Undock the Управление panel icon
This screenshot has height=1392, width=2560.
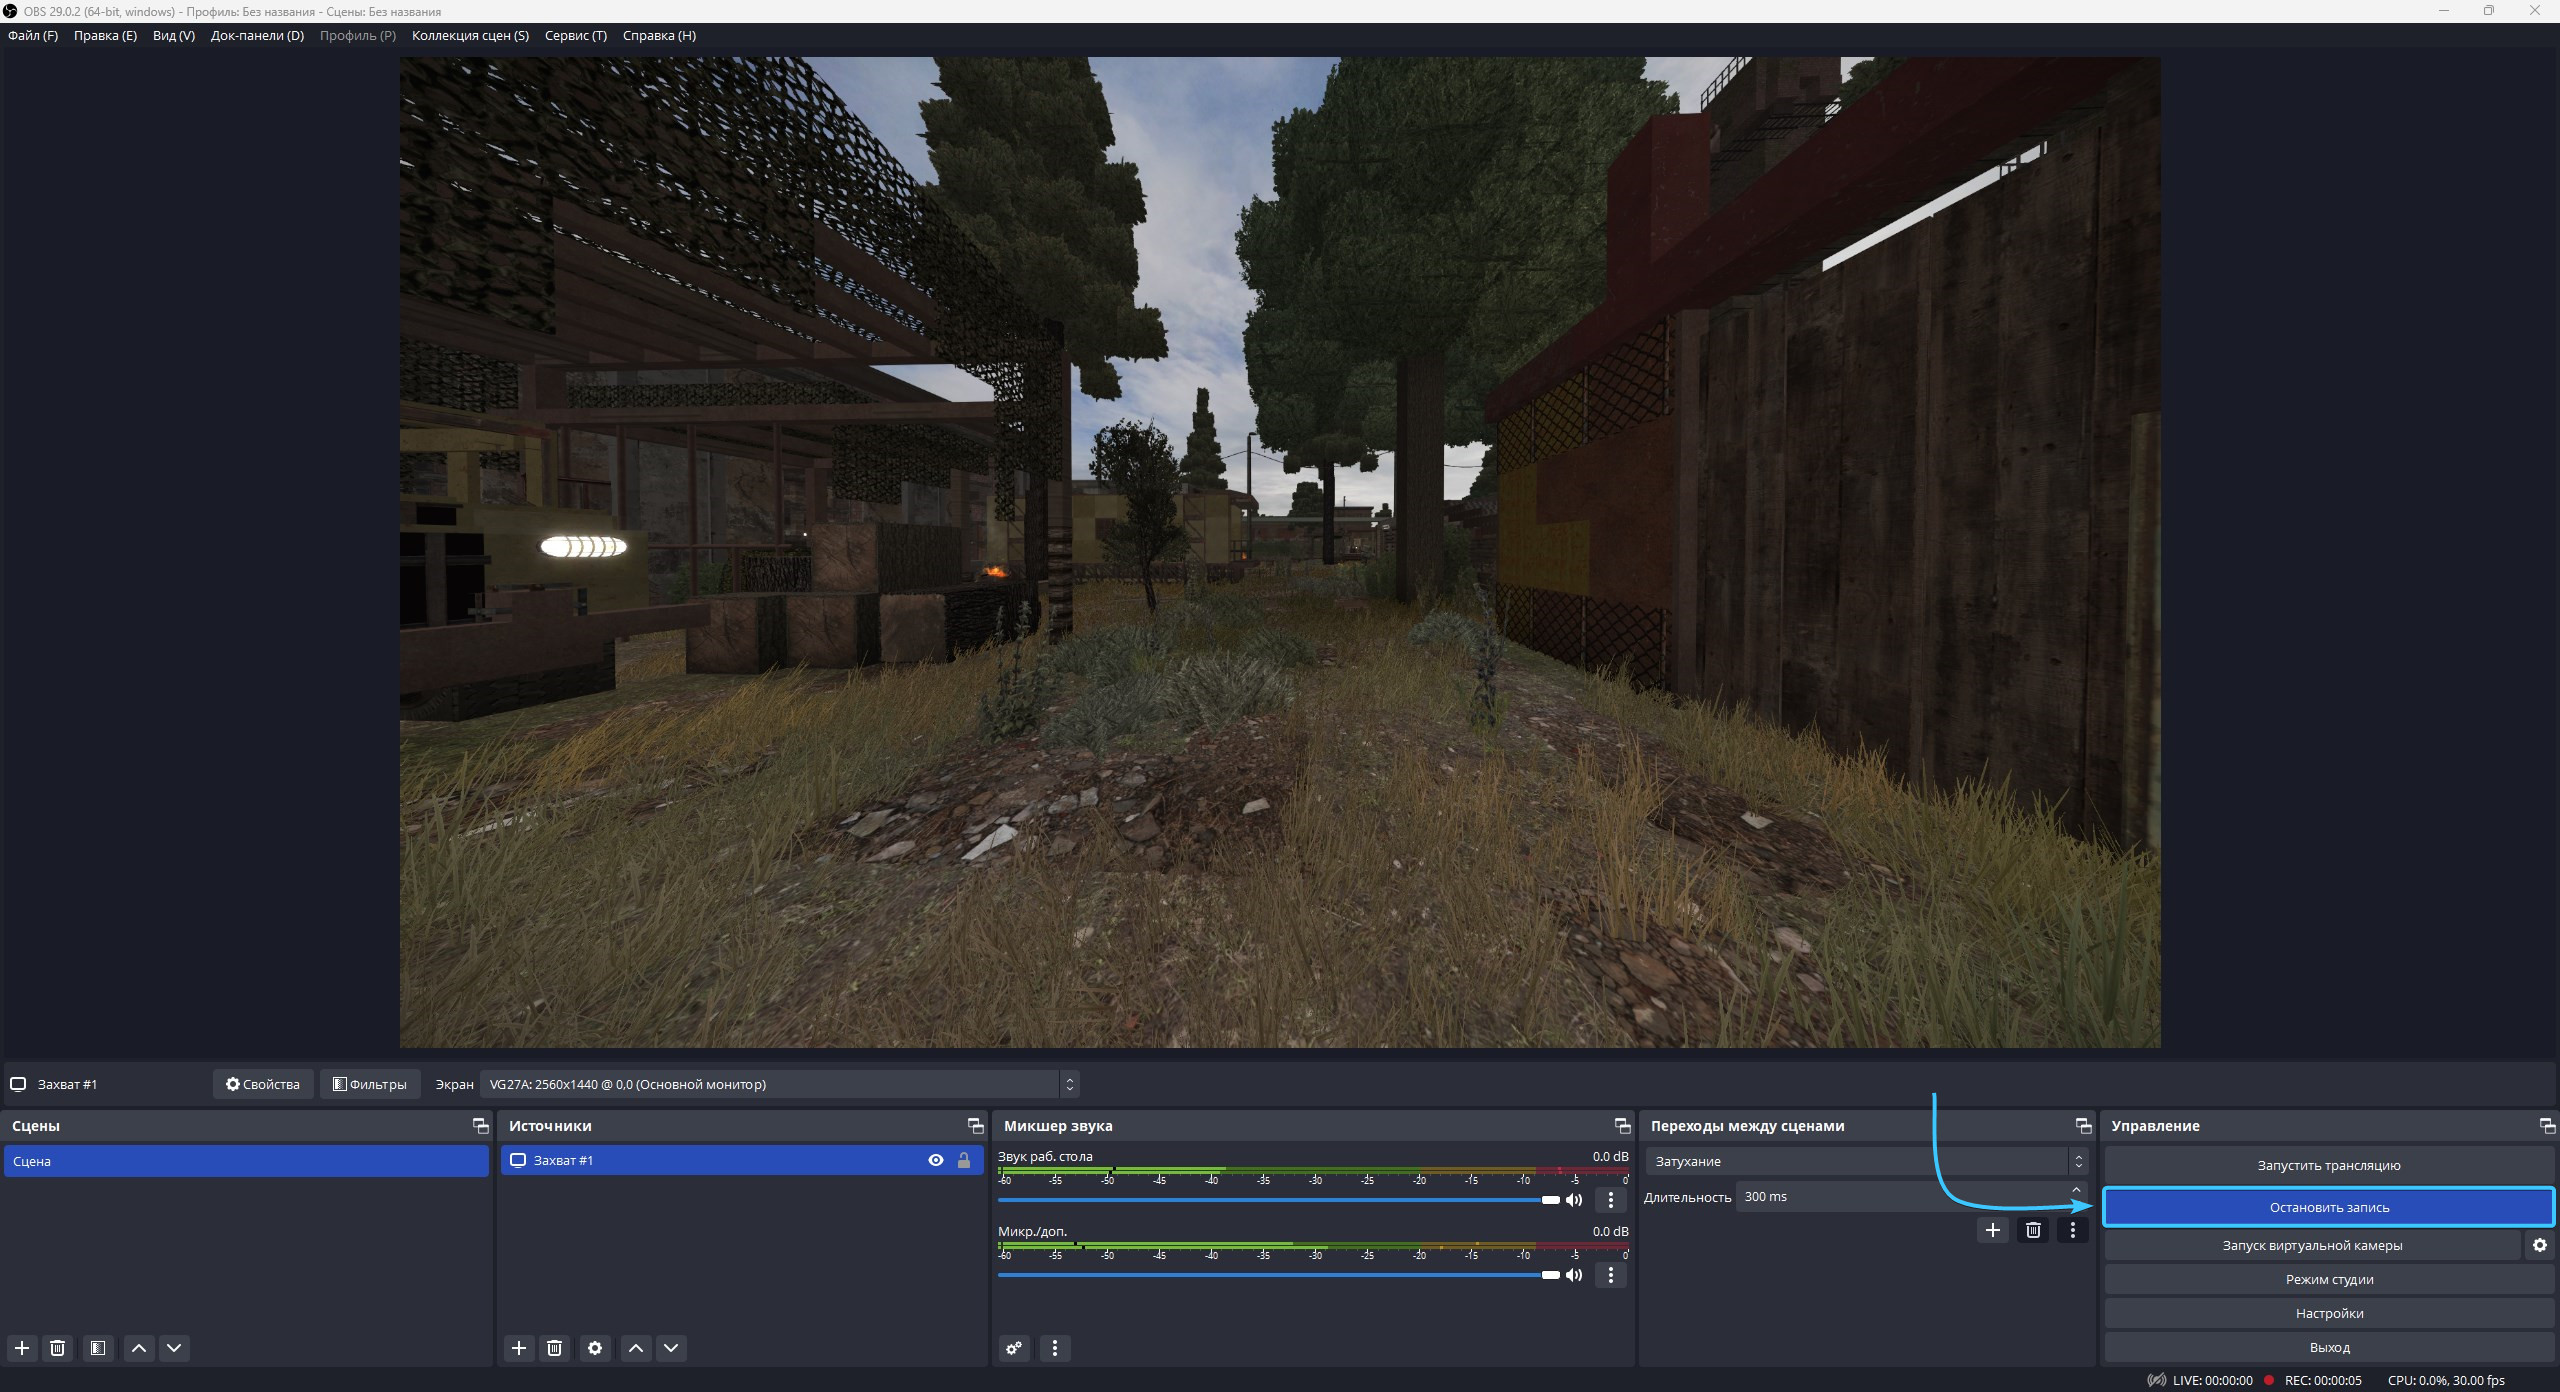tap(2548, 1126)
